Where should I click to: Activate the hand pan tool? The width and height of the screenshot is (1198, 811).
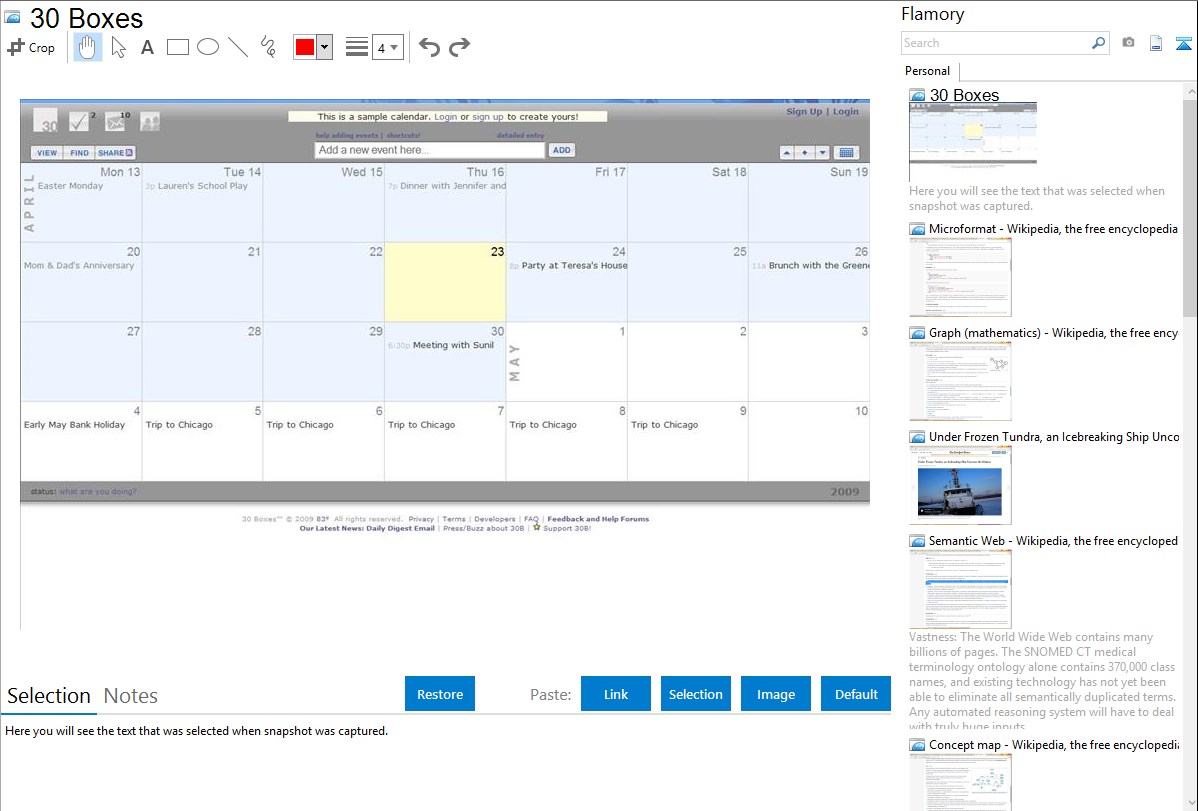(88, 47)
